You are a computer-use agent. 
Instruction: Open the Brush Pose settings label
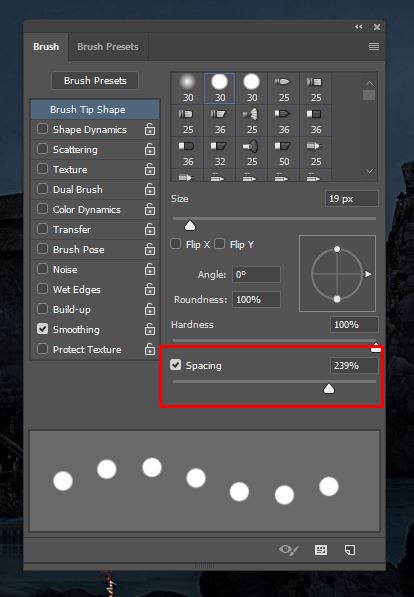(78, 250)
